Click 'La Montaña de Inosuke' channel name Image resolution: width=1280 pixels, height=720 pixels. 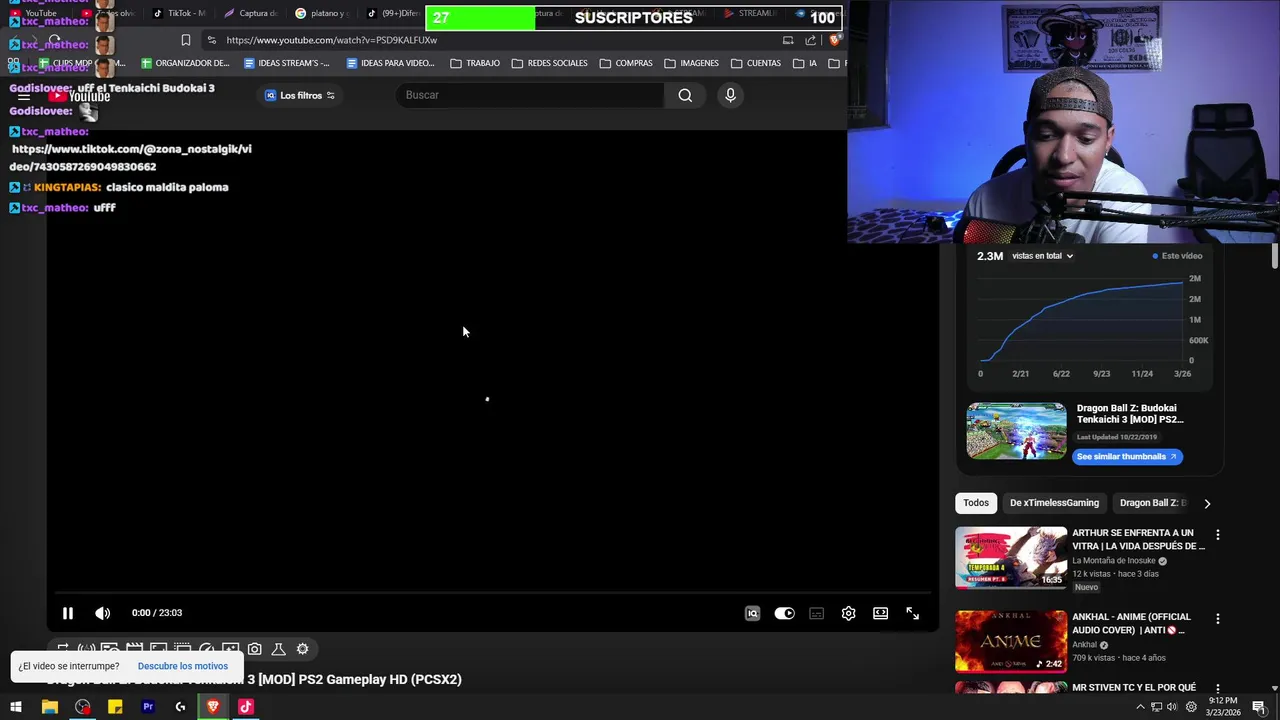(1113, 561)
